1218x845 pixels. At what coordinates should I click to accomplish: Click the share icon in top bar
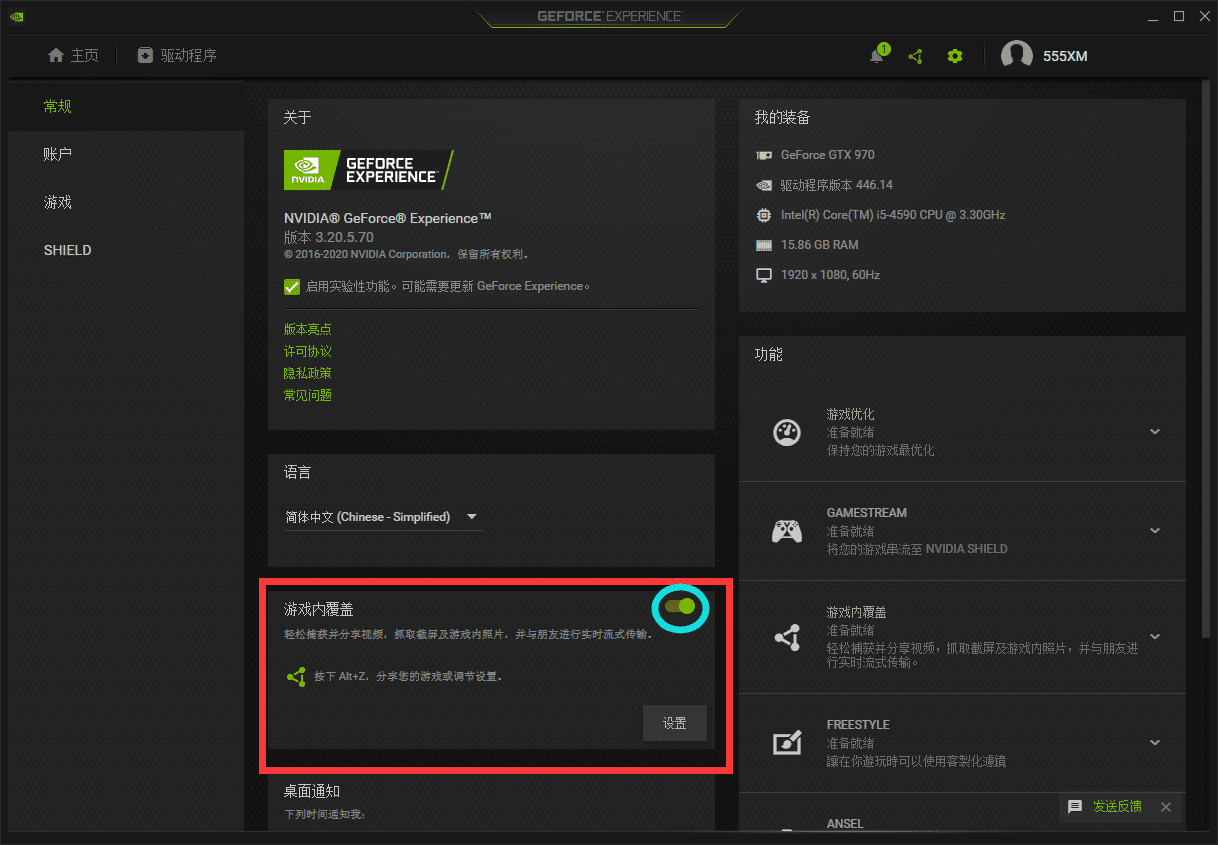[915, 56]
